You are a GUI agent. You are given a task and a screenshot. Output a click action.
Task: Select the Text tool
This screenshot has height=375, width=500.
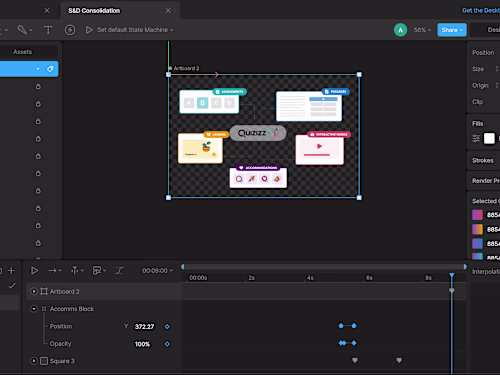(48, 30)
